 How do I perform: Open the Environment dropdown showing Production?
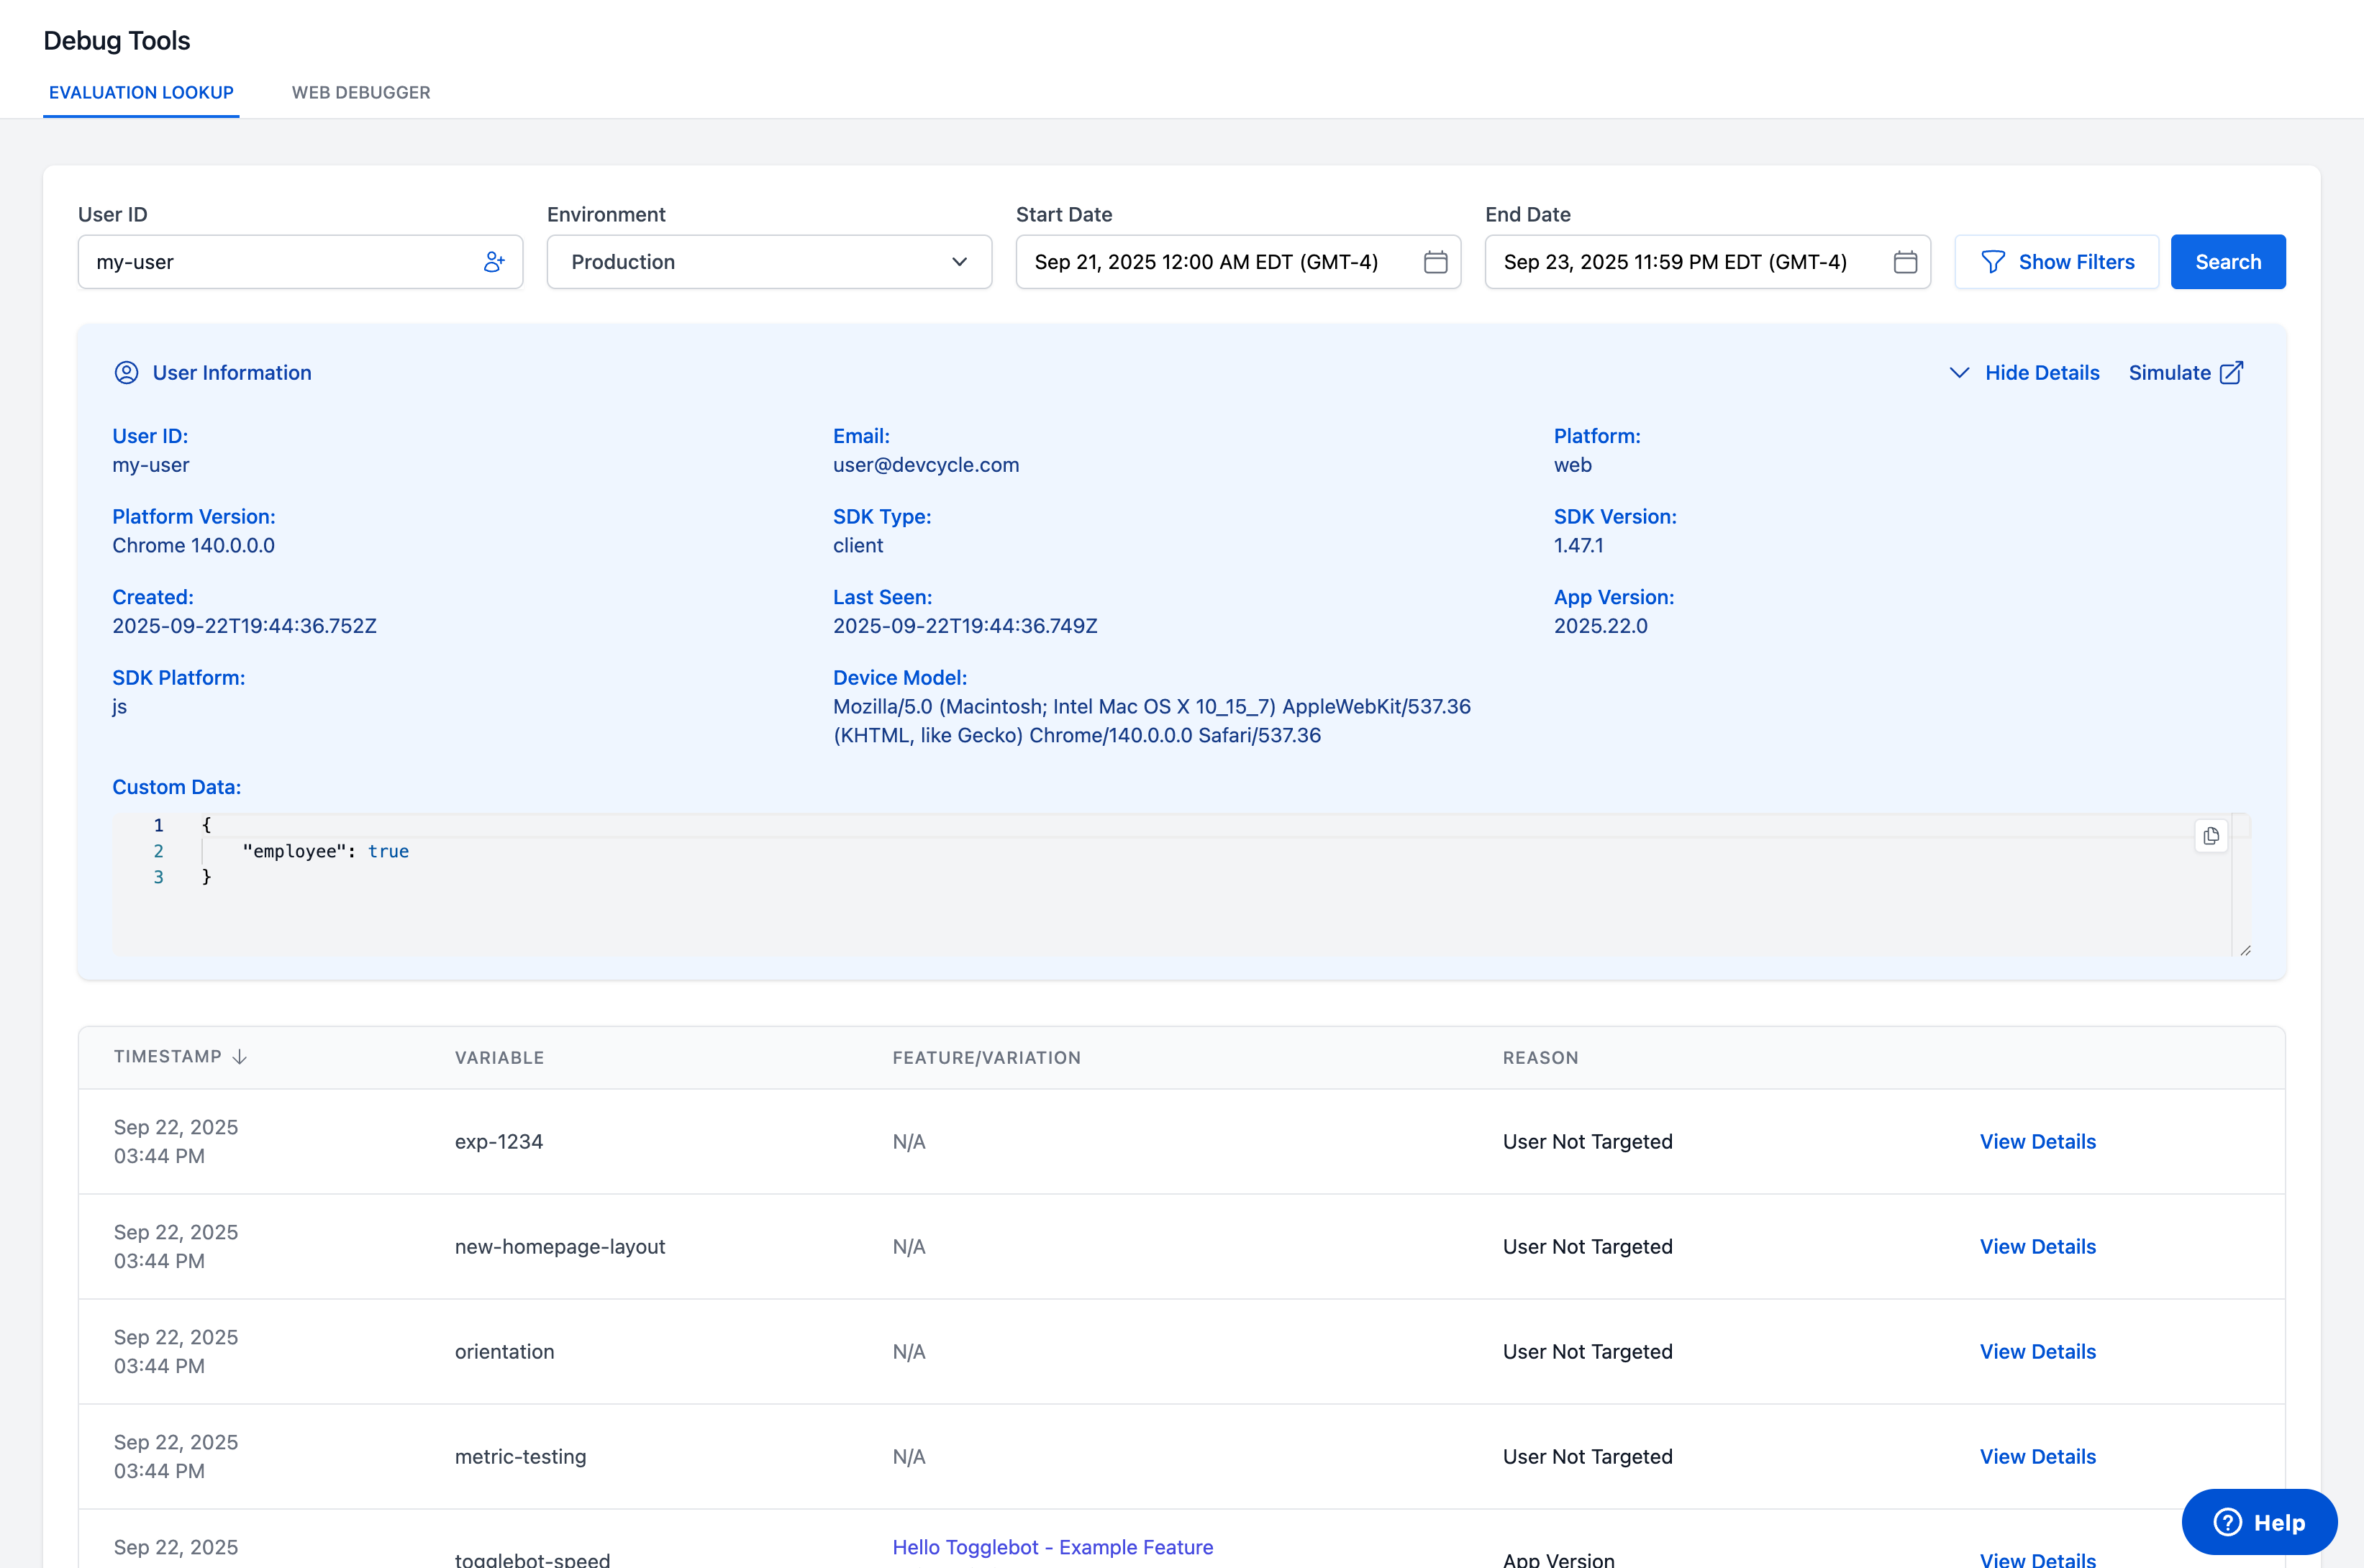(768, 261)
